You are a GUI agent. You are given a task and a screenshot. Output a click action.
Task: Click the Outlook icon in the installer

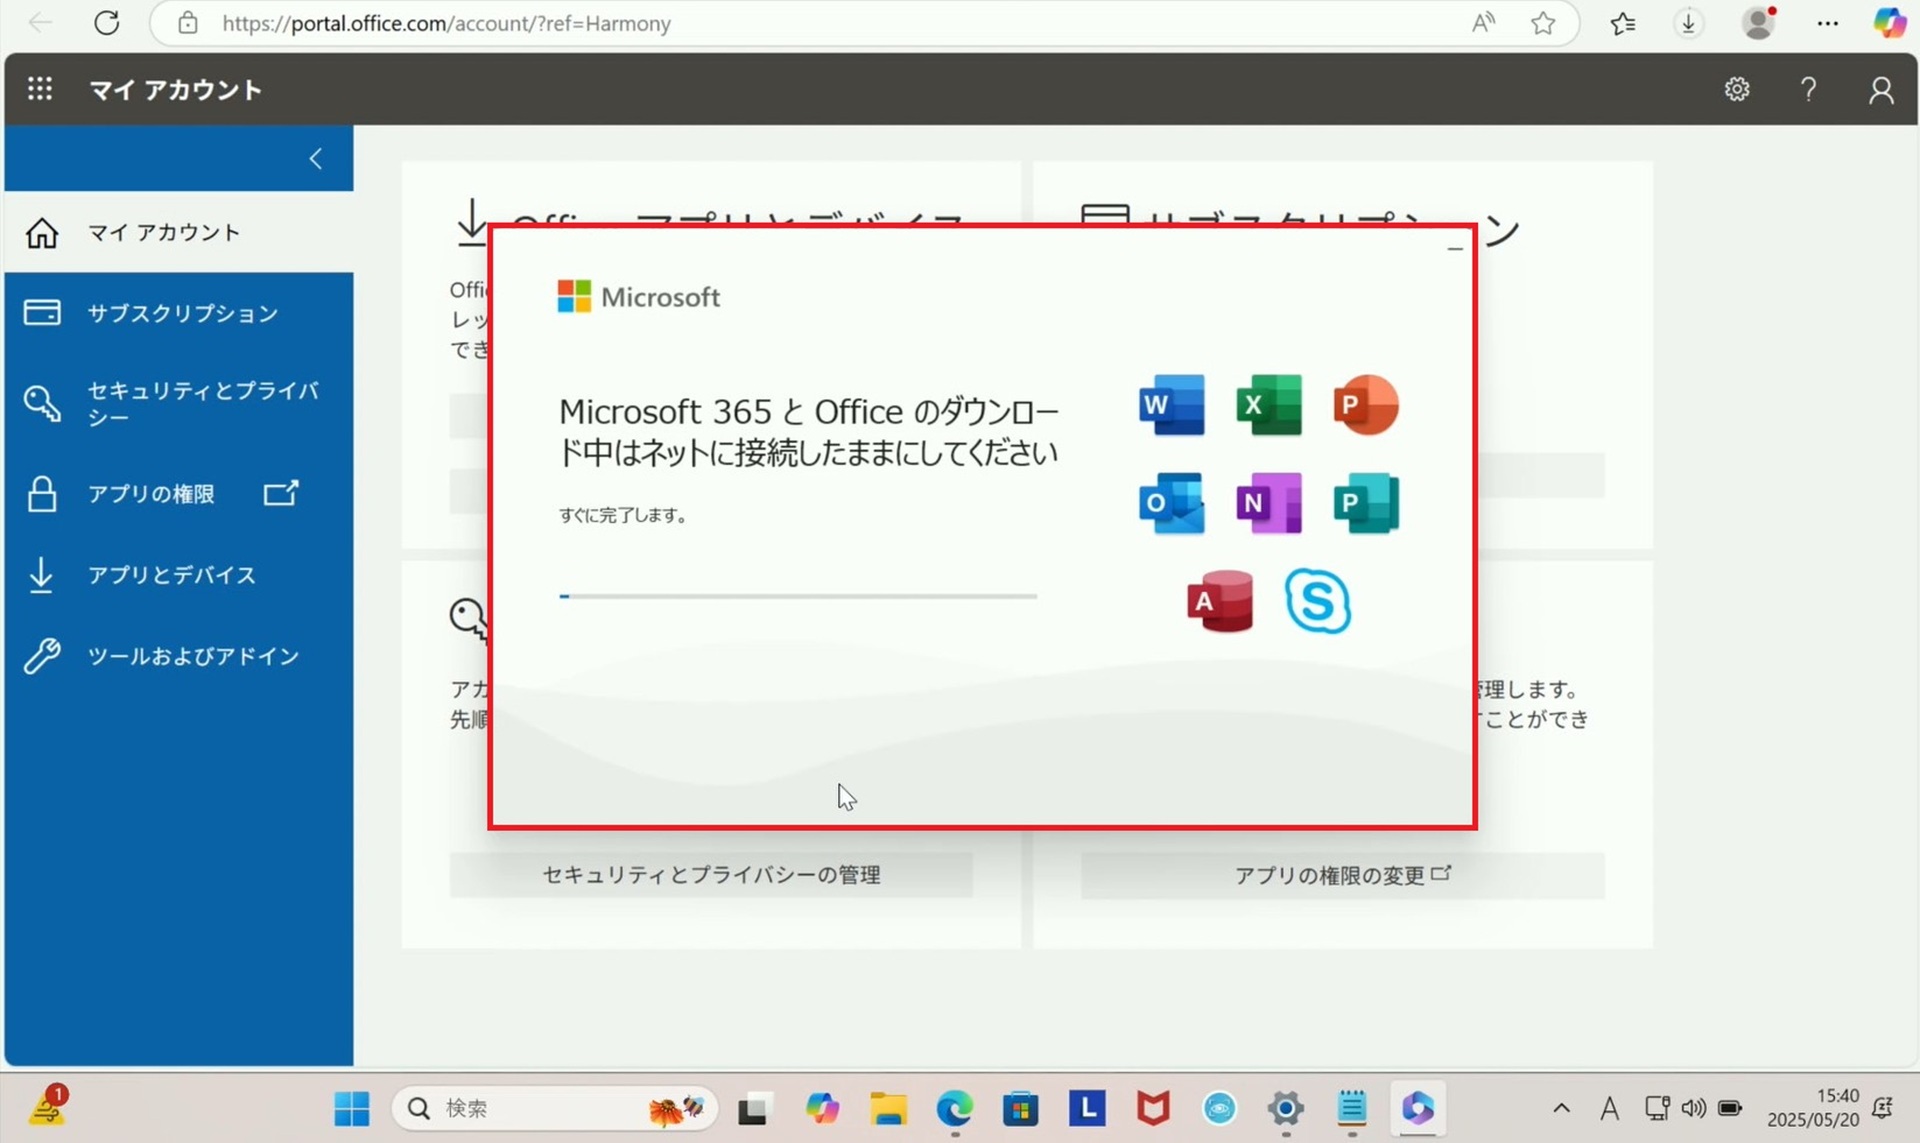point(1171,503)
